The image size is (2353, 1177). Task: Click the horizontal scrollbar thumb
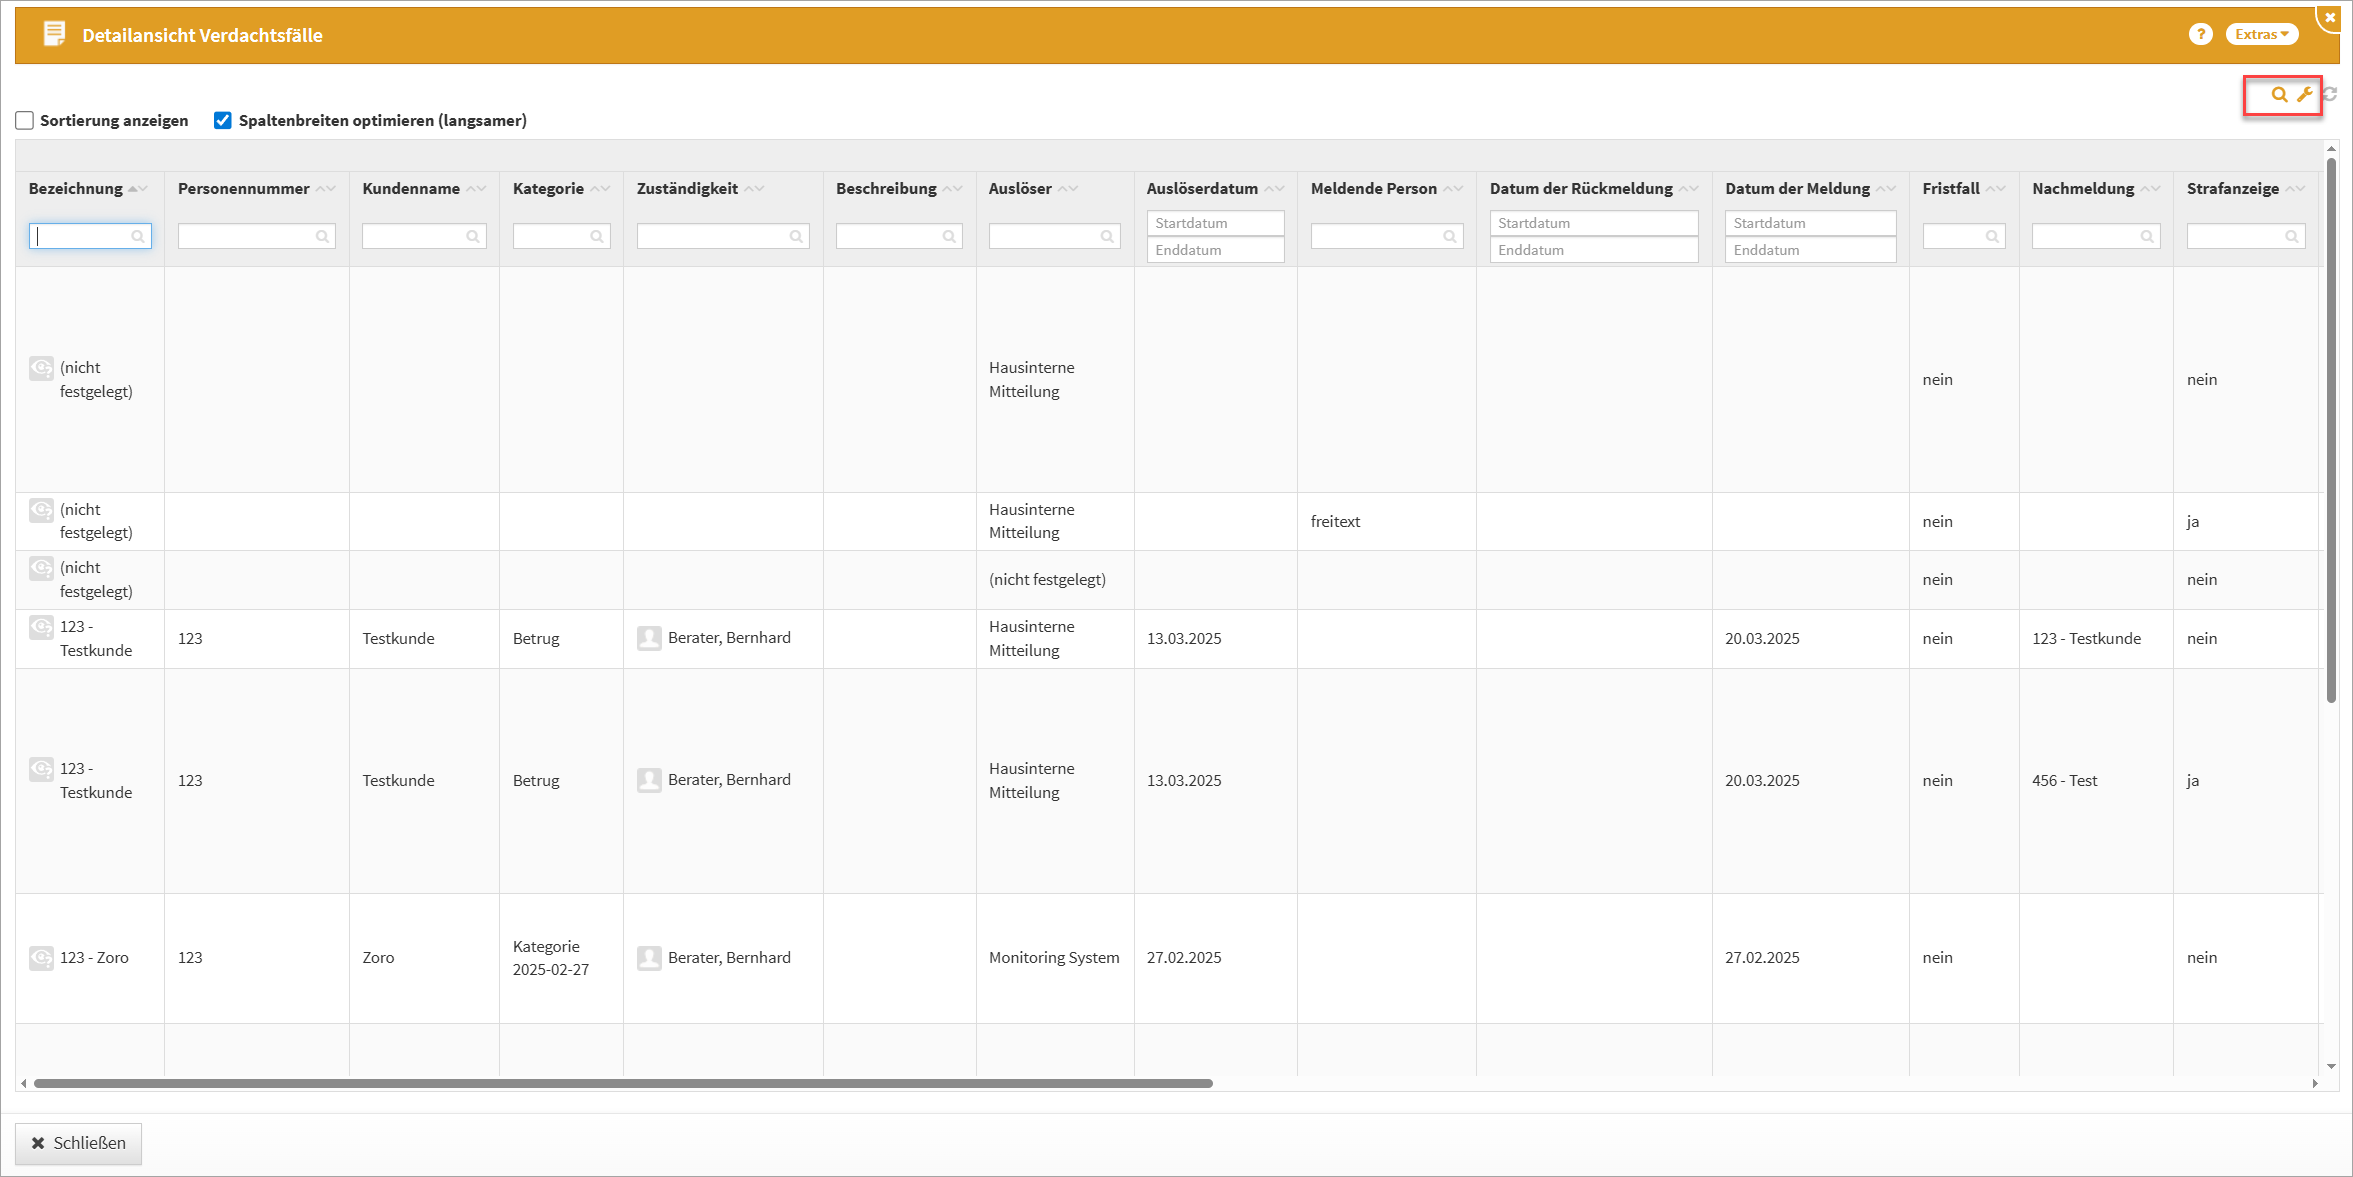click(x=622, y=1083)
